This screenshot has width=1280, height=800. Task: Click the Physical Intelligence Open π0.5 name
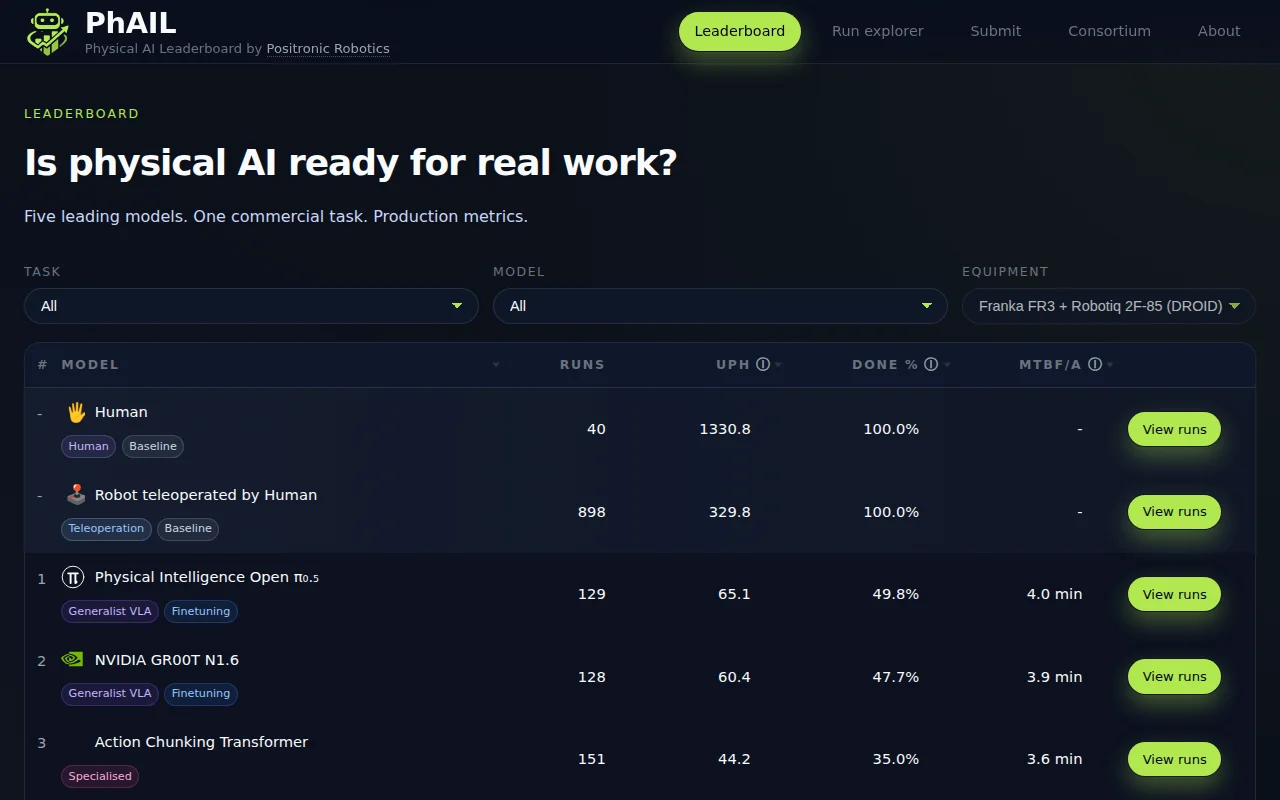[x=207, y=577]
